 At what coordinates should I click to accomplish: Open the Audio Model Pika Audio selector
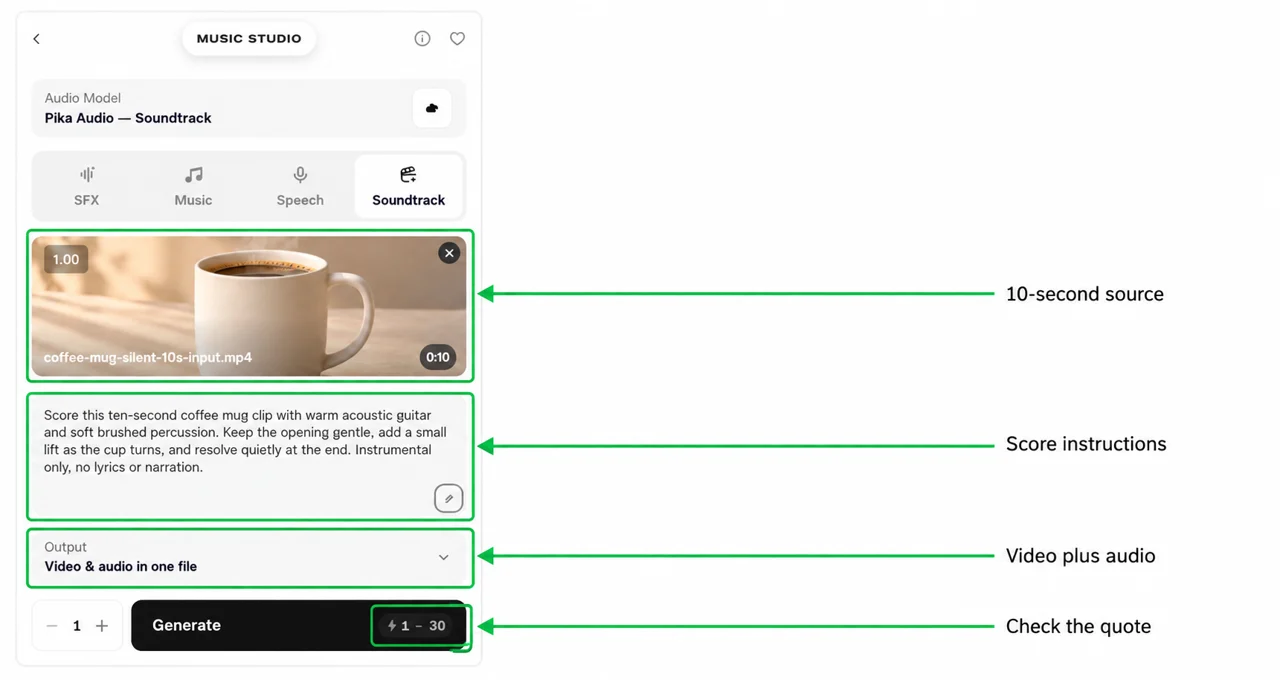249,108
